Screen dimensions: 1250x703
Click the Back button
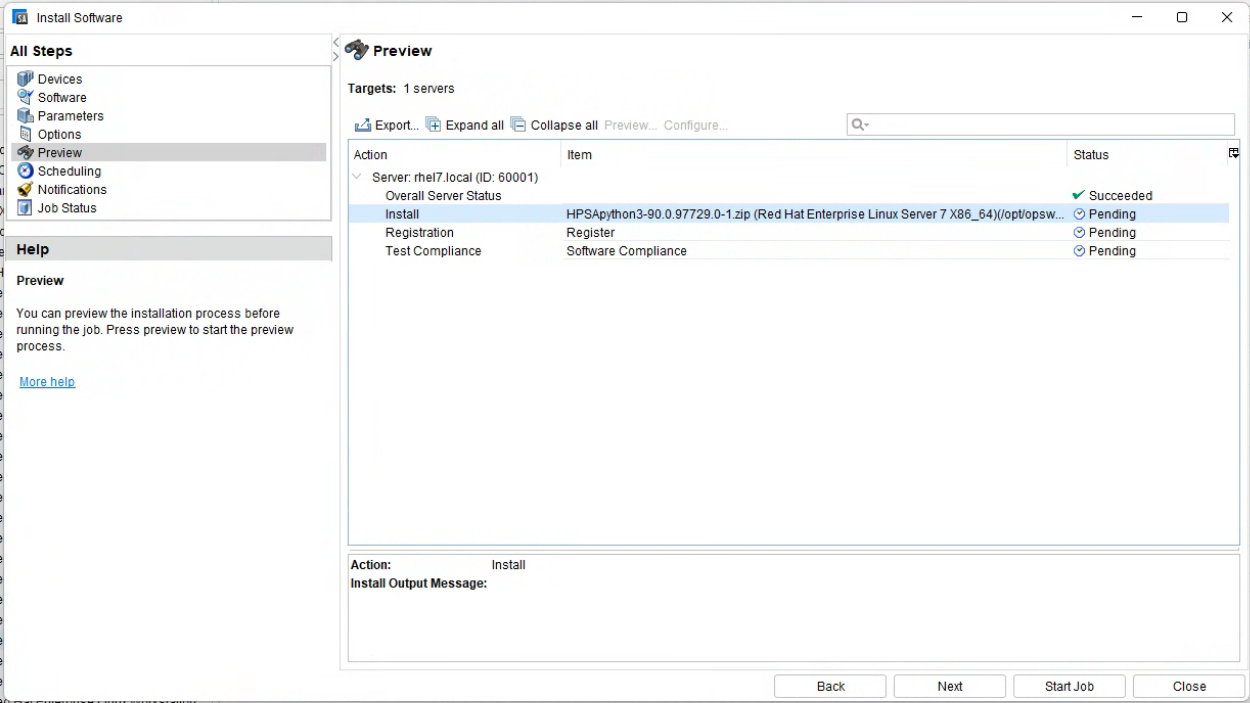pyautogui.click(x=830, y=686)
